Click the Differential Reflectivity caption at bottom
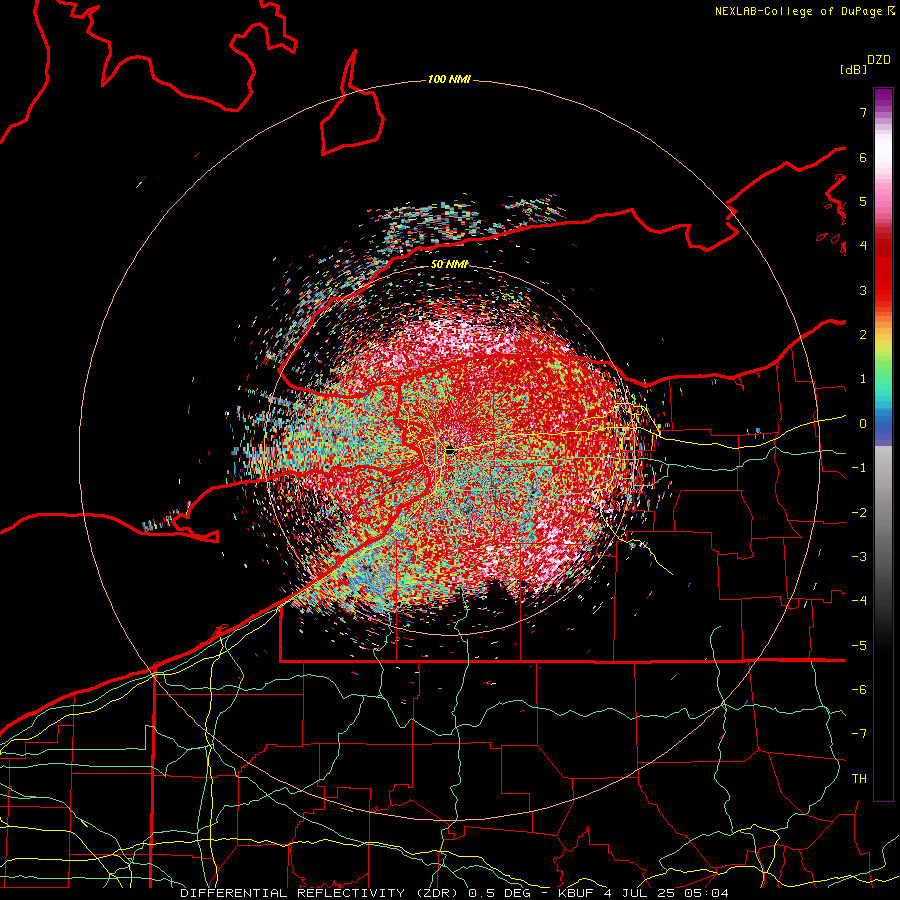 pos(455,893)
